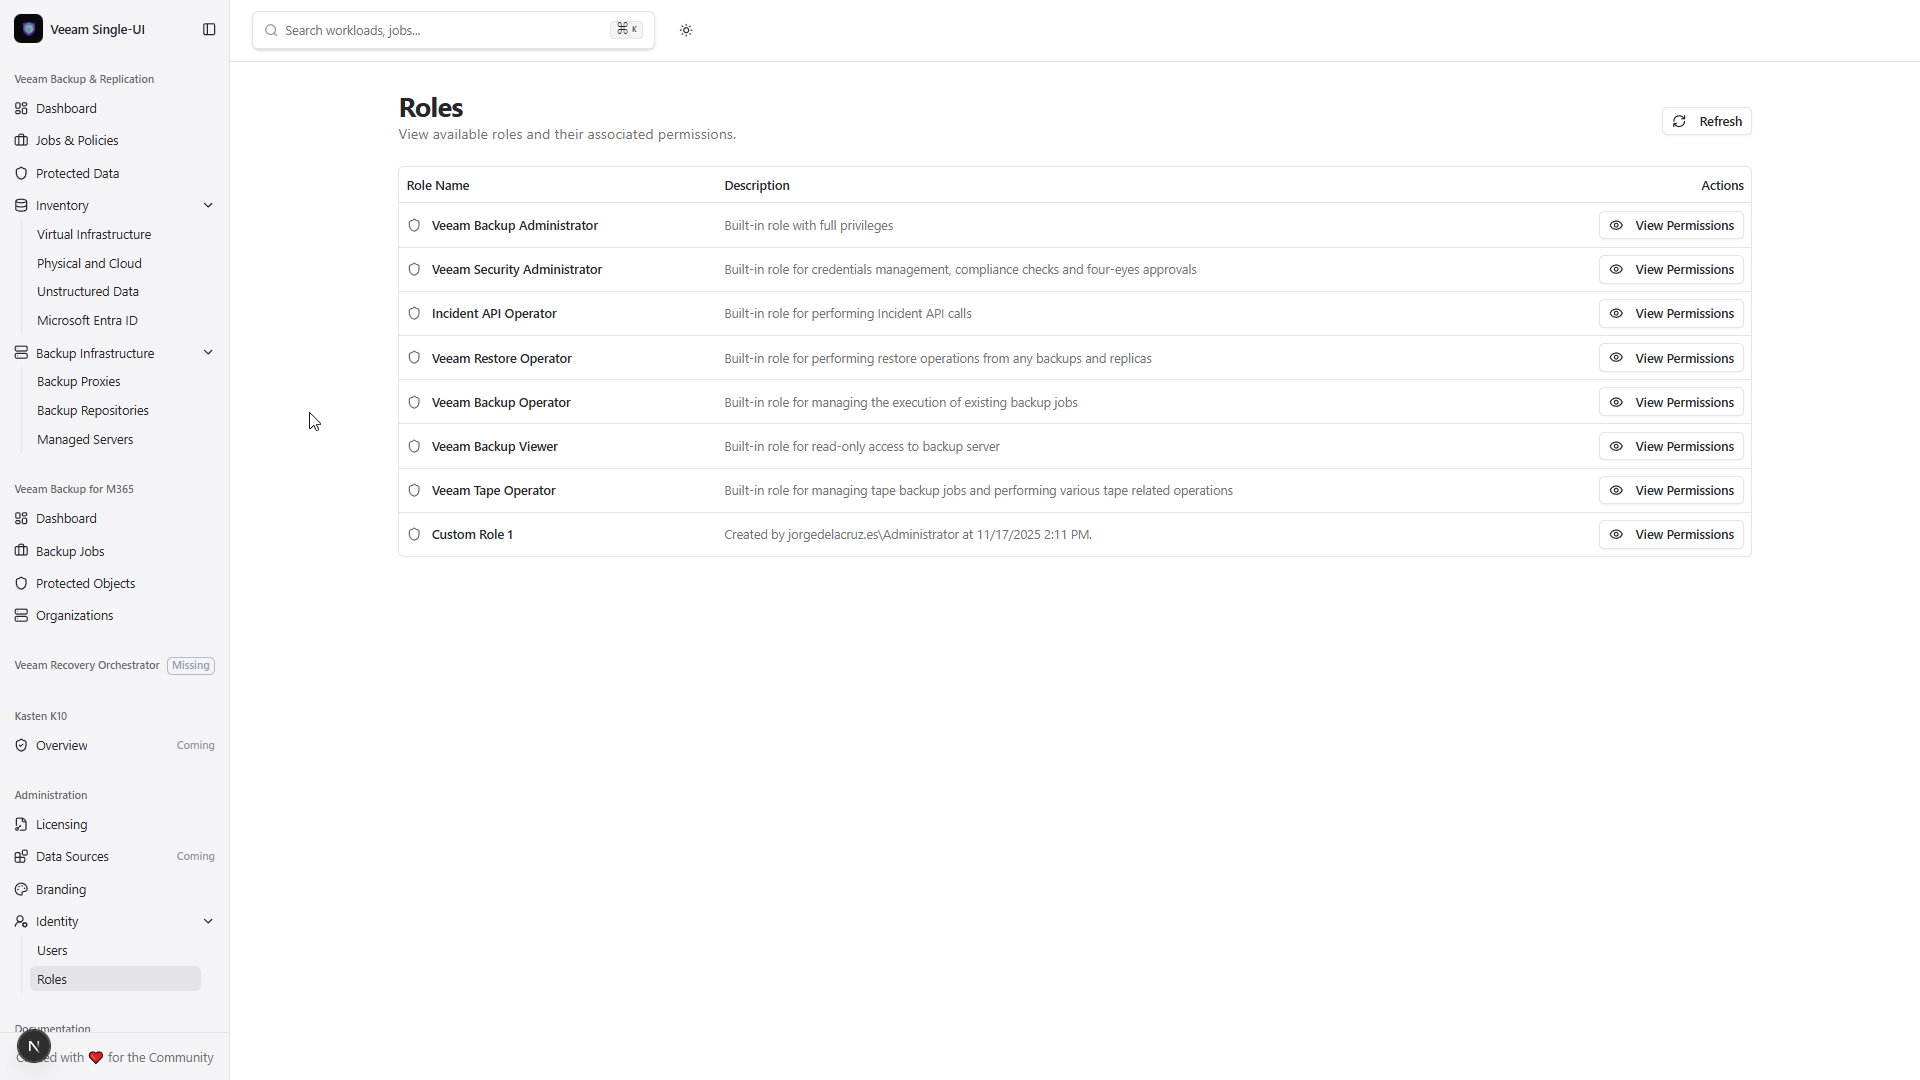
Task: Select Jobs & Policies in the sidebar
Action: tap(76, 140)
